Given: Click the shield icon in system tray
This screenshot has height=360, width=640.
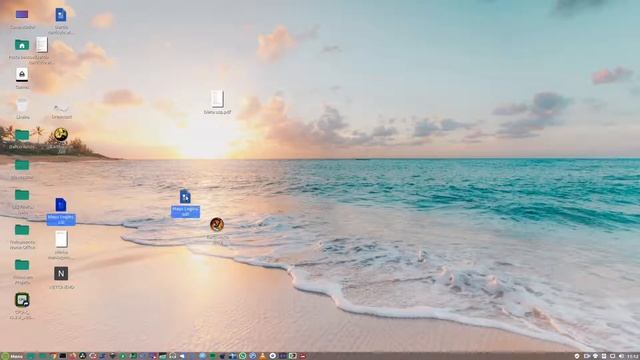Looking at the screenshot, I should [577, 356].
